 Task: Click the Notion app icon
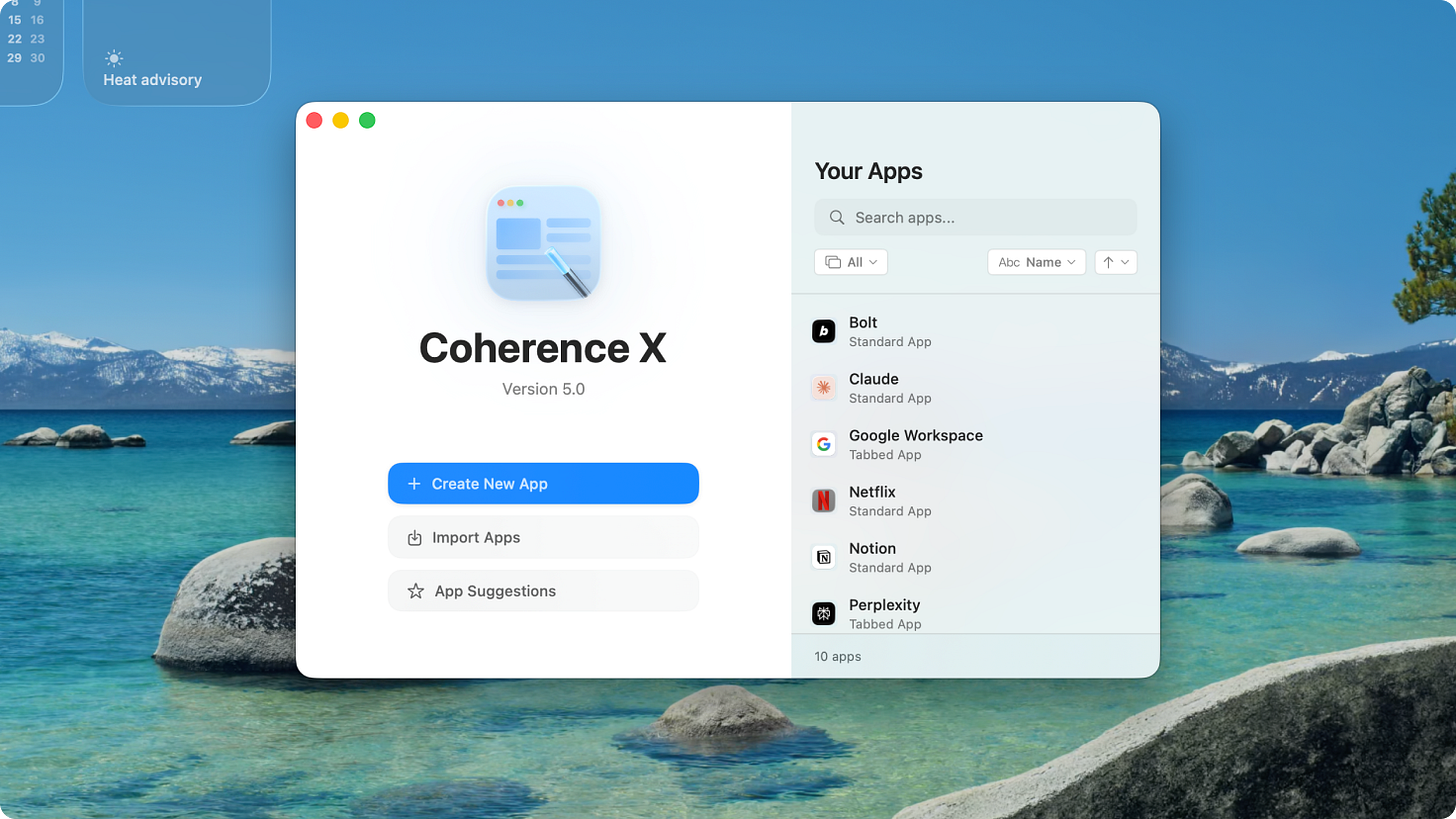click(x=824, y=558)
